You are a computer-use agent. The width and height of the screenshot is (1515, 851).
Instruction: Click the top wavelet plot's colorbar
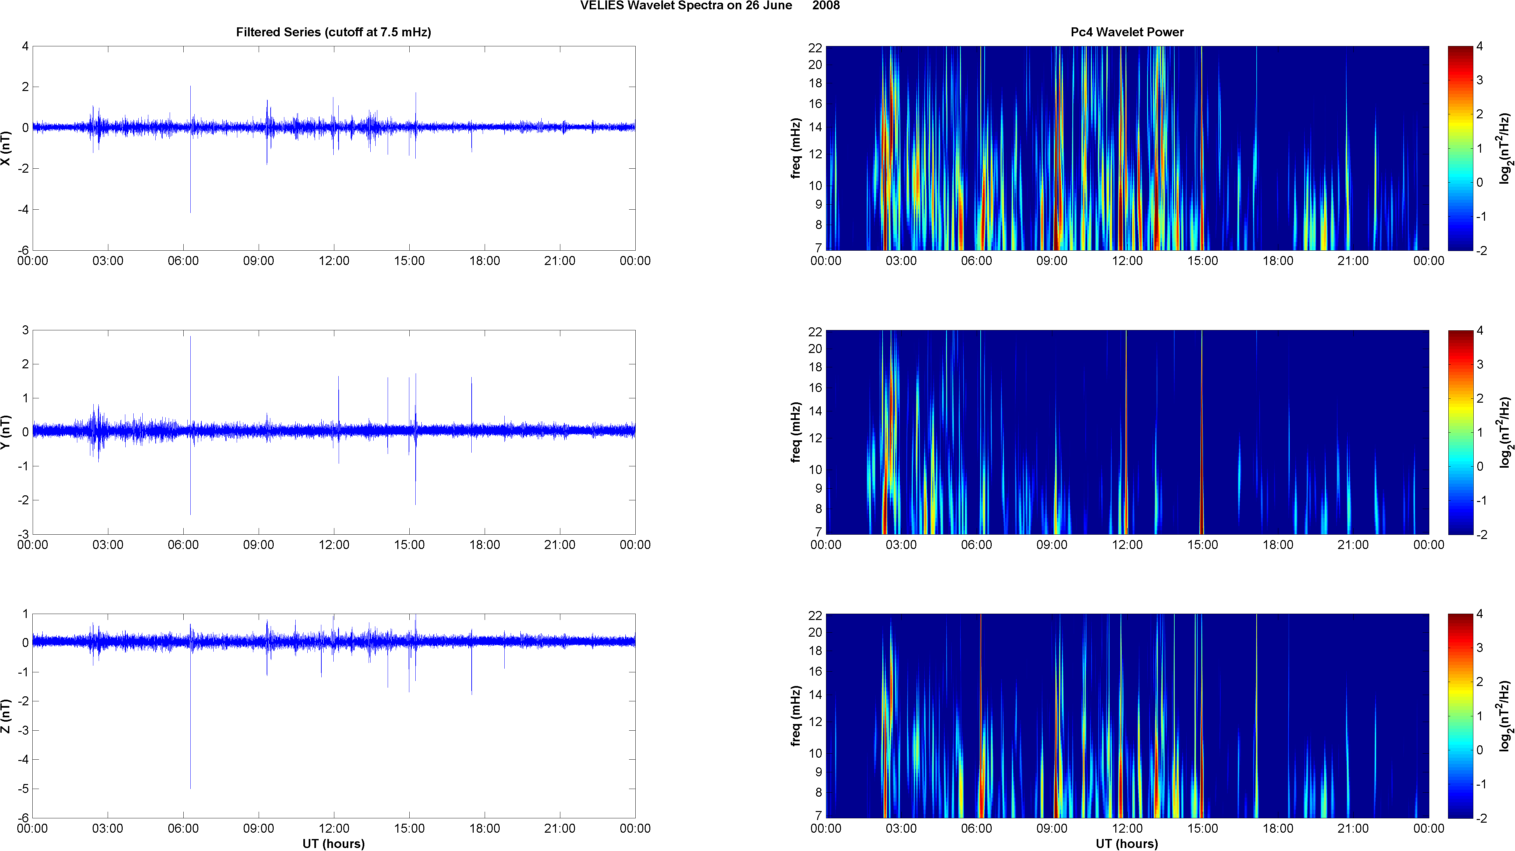pyautogui.click(x=1460, y=148)
